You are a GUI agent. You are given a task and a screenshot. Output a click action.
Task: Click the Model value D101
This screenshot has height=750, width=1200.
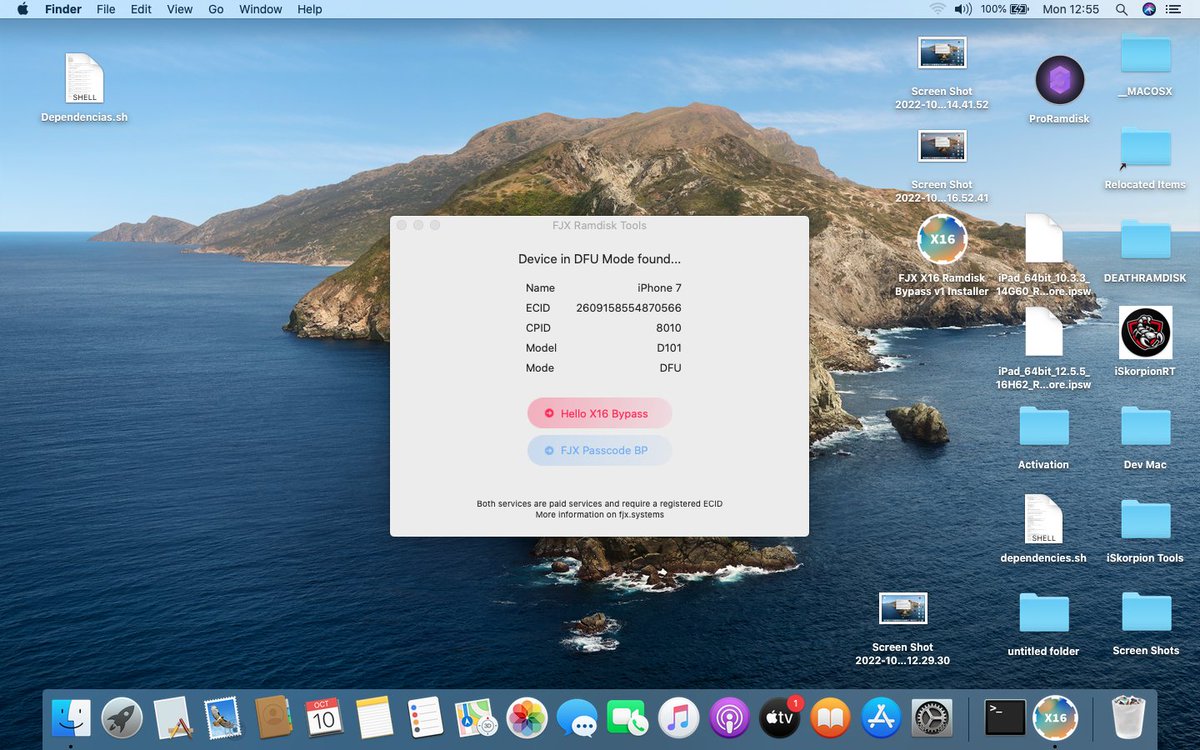[669, 348]
